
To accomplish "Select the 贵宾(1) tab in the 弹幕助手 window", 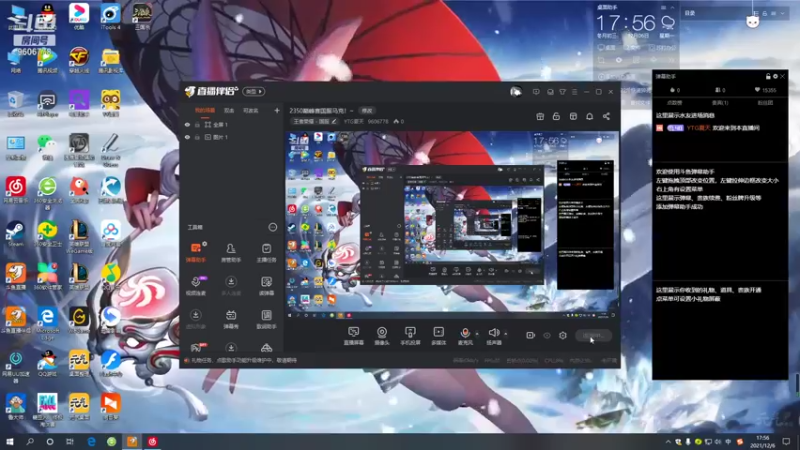I will [x=720, y=103].
